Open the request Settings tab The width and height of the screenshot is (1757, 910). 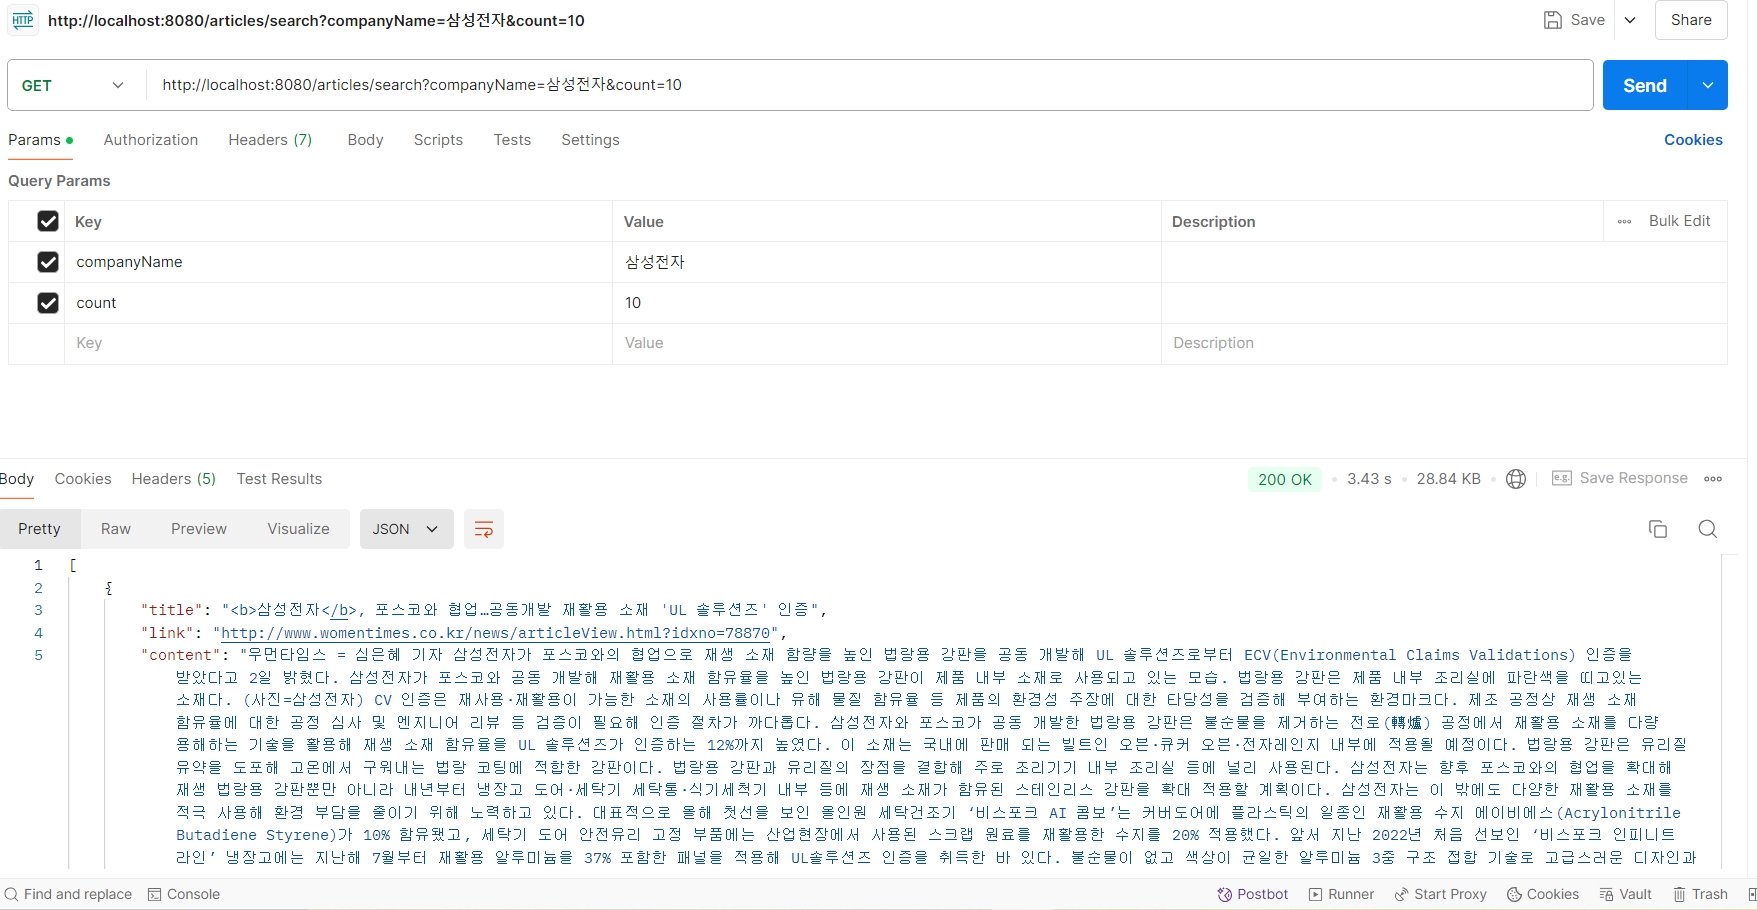[590, 140]
